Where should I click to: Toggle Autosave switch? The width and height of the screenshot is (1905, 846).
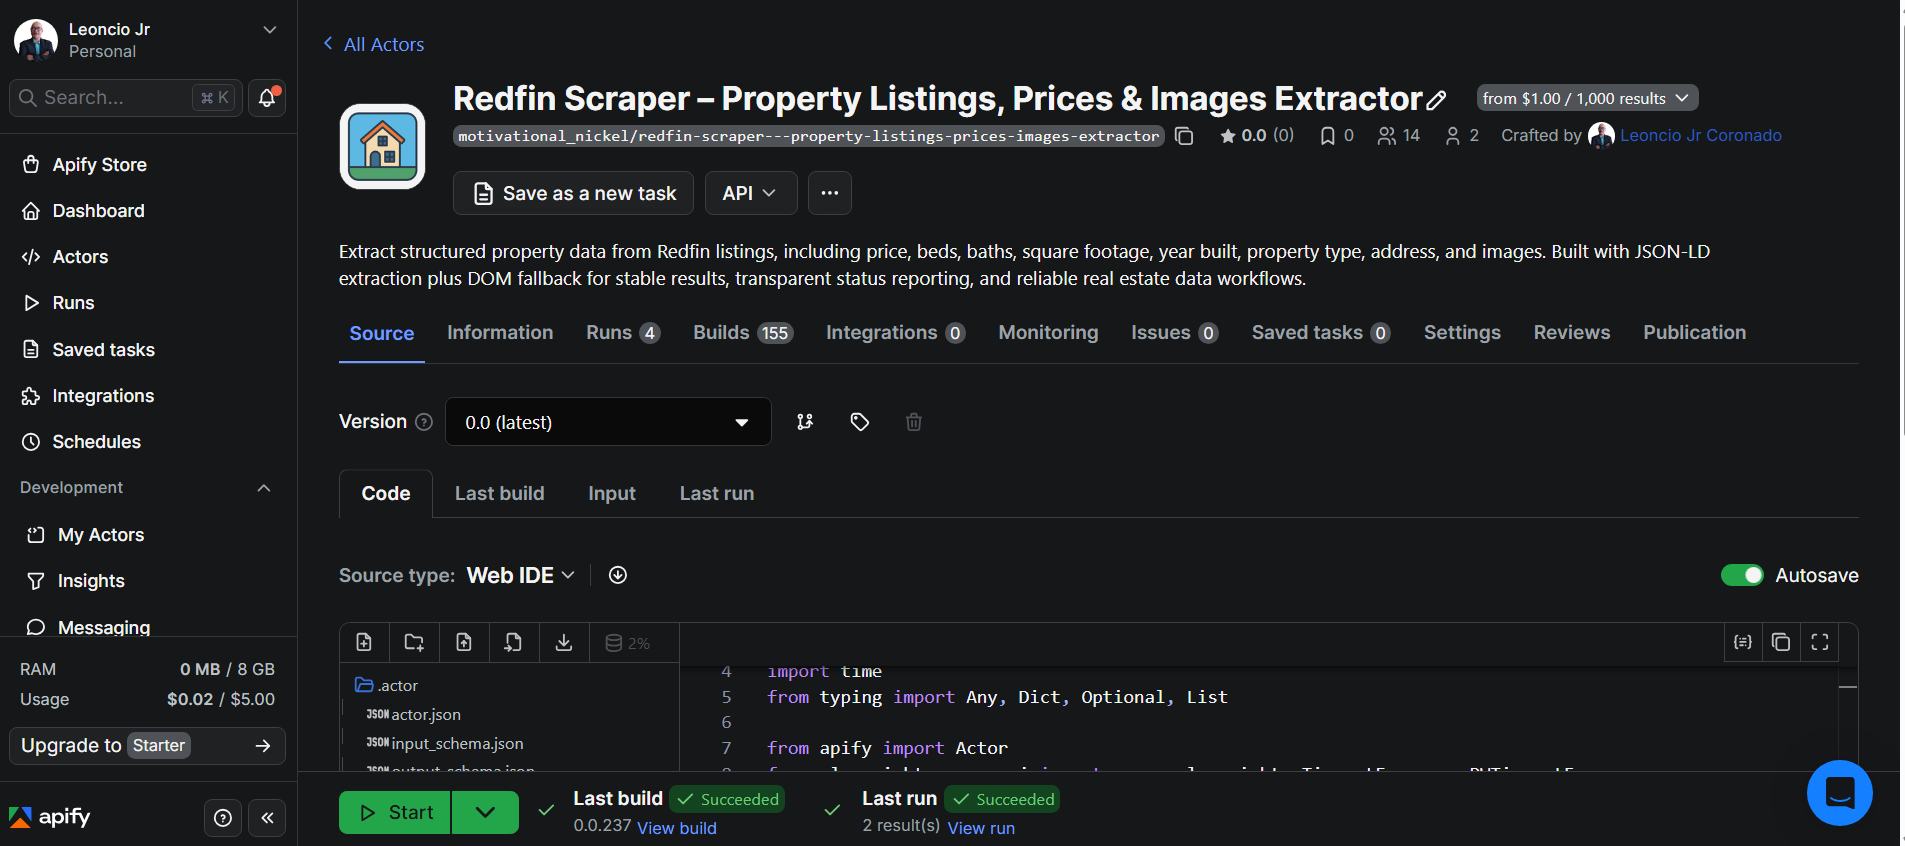(x=1742, y=575)
